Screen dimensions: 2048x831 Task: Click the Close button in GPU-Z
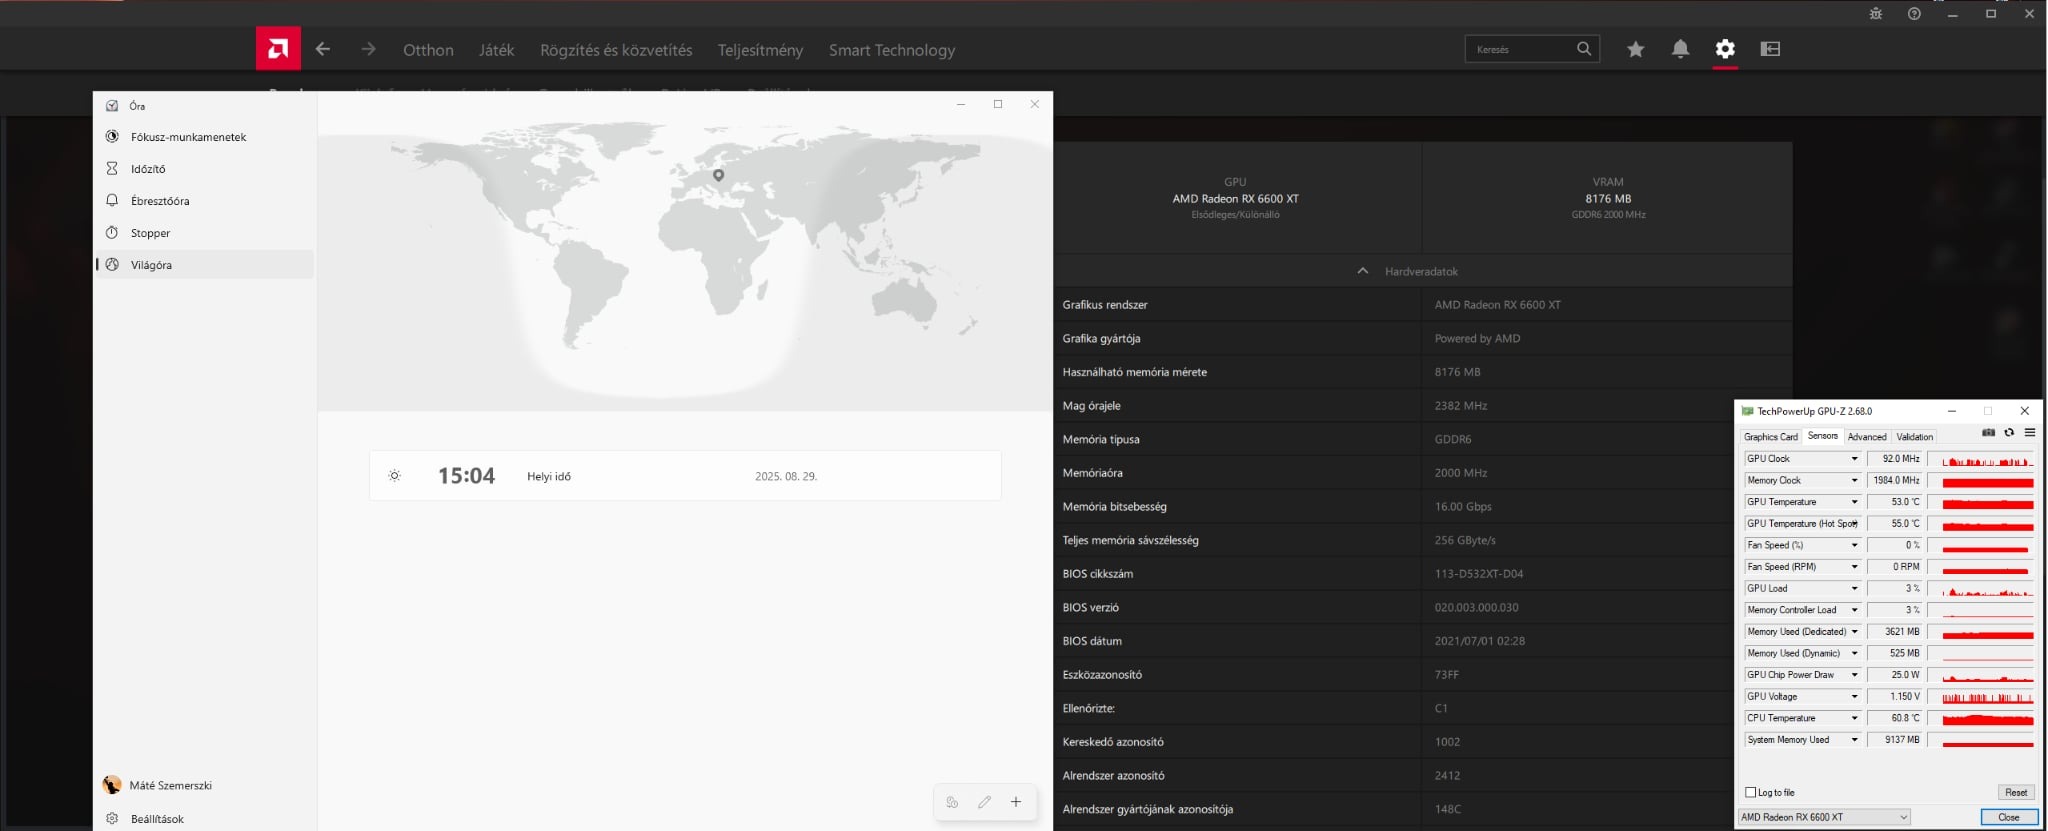pyautogui.click(x=2009, y=817)
